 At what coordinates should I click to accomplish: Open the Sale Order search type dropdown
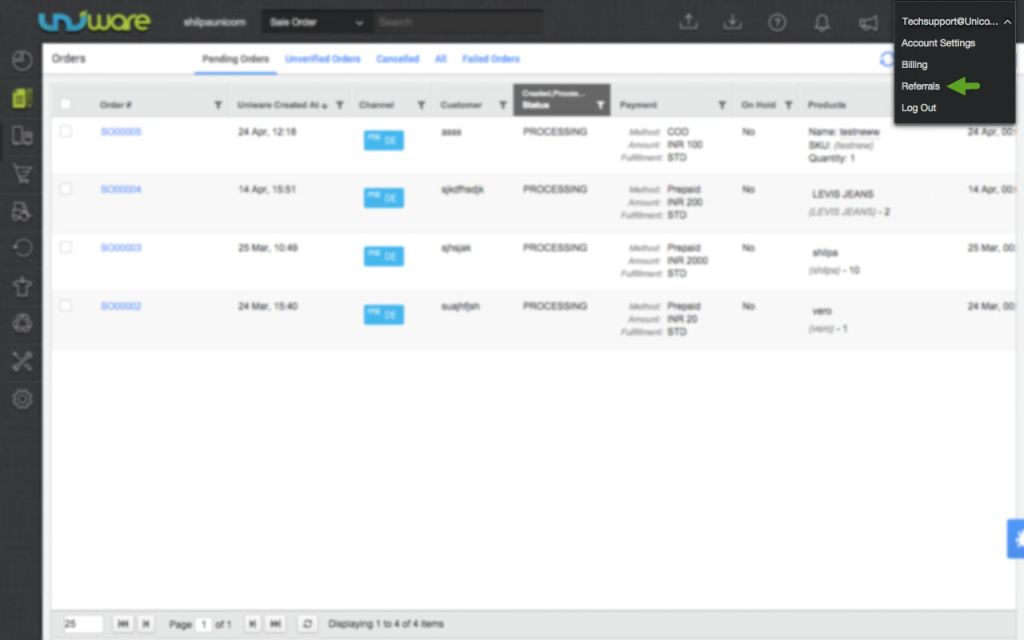pos(316,22)
